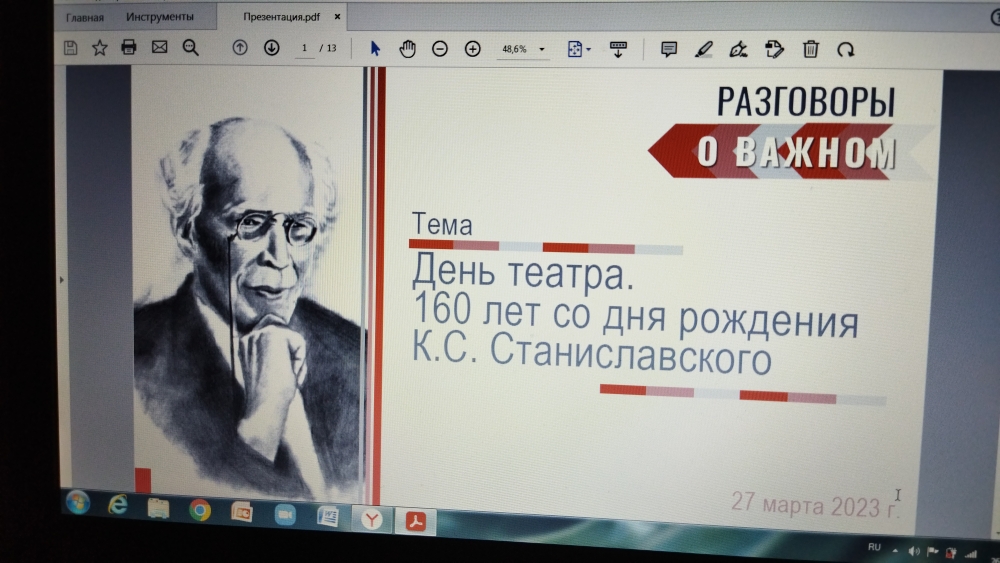Open Google Chrome from the taskbar
This screenshot has width=1000, height=563.
point(200,510)
